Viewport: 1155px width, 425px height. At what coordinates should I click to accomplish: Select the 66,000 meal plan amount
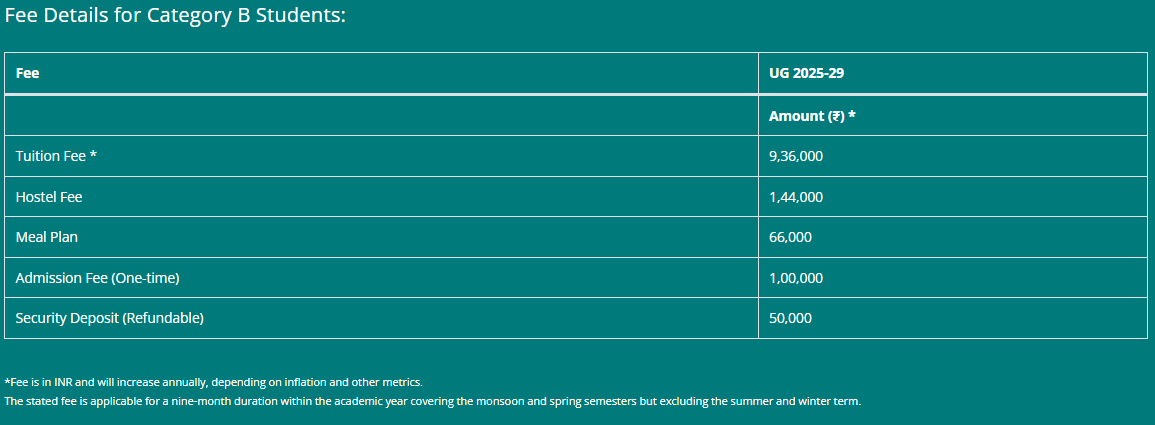(790, 237)
